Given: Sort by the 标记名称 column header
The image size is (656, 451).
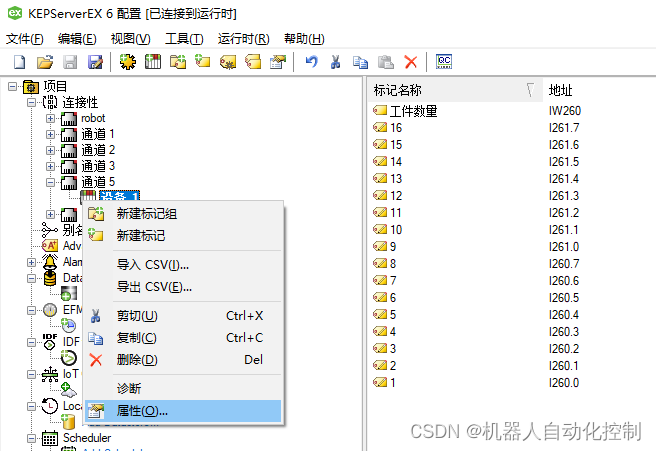Looking at the screenshot, I should [x=455, y=90].
